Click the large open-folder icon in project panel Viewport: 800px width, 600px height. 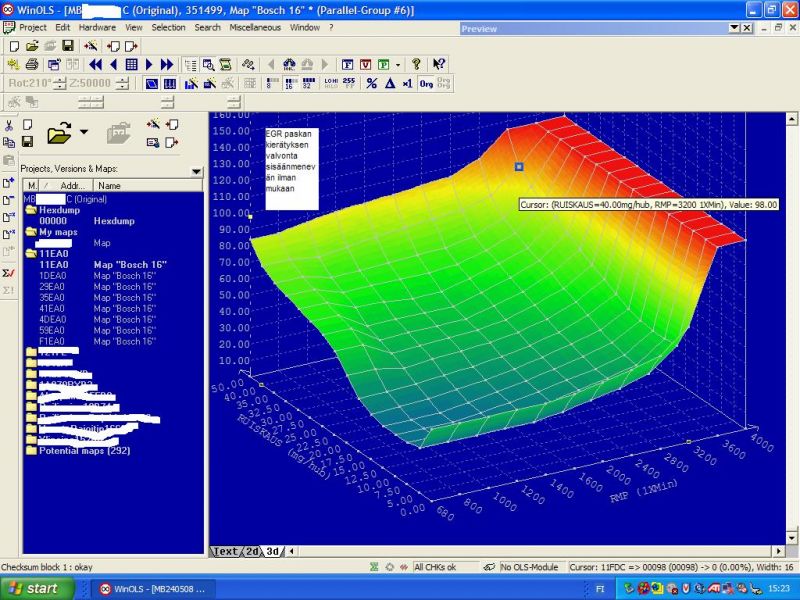[59, 133]
